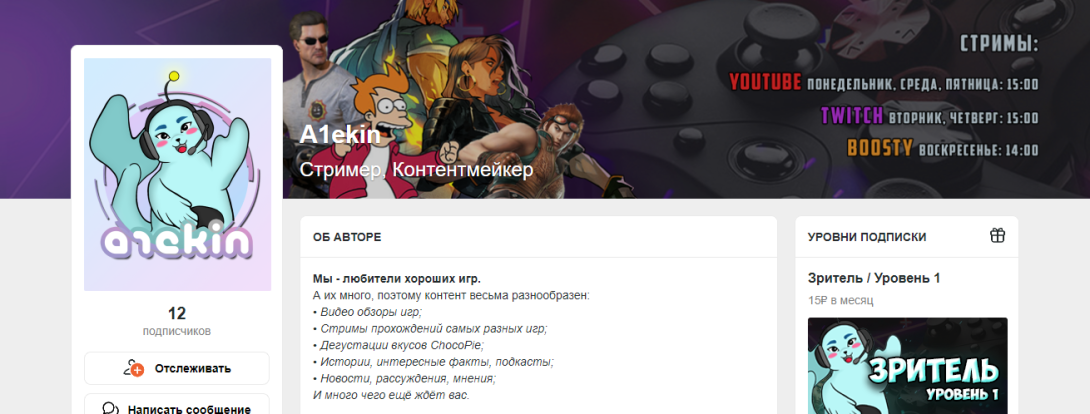Image resolution: width=1090 pixels, height=414 pixels.
Task: Click the Отслеживать follow button
Action: point(177,368)
